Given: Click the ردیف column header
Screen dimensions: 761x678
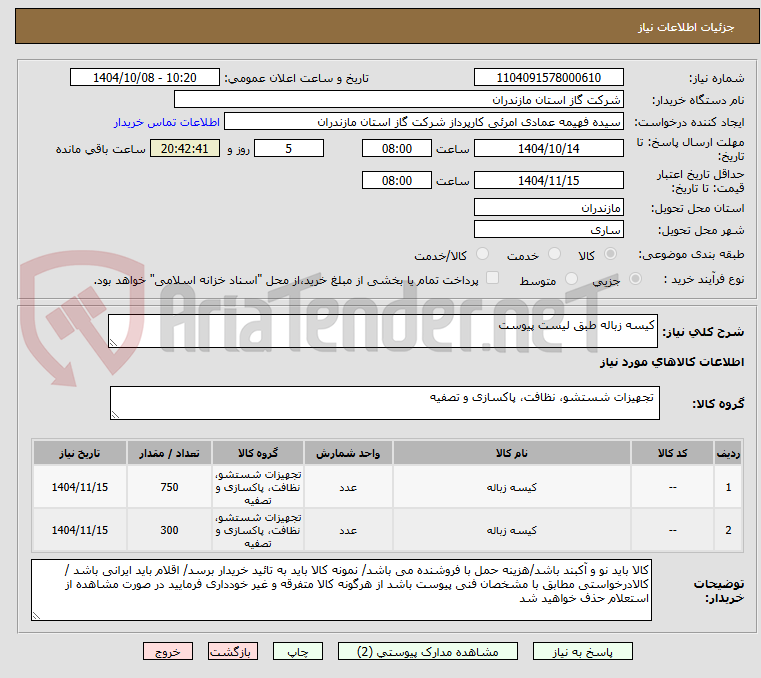Looking at the screenshot, I should click(728, 453).
